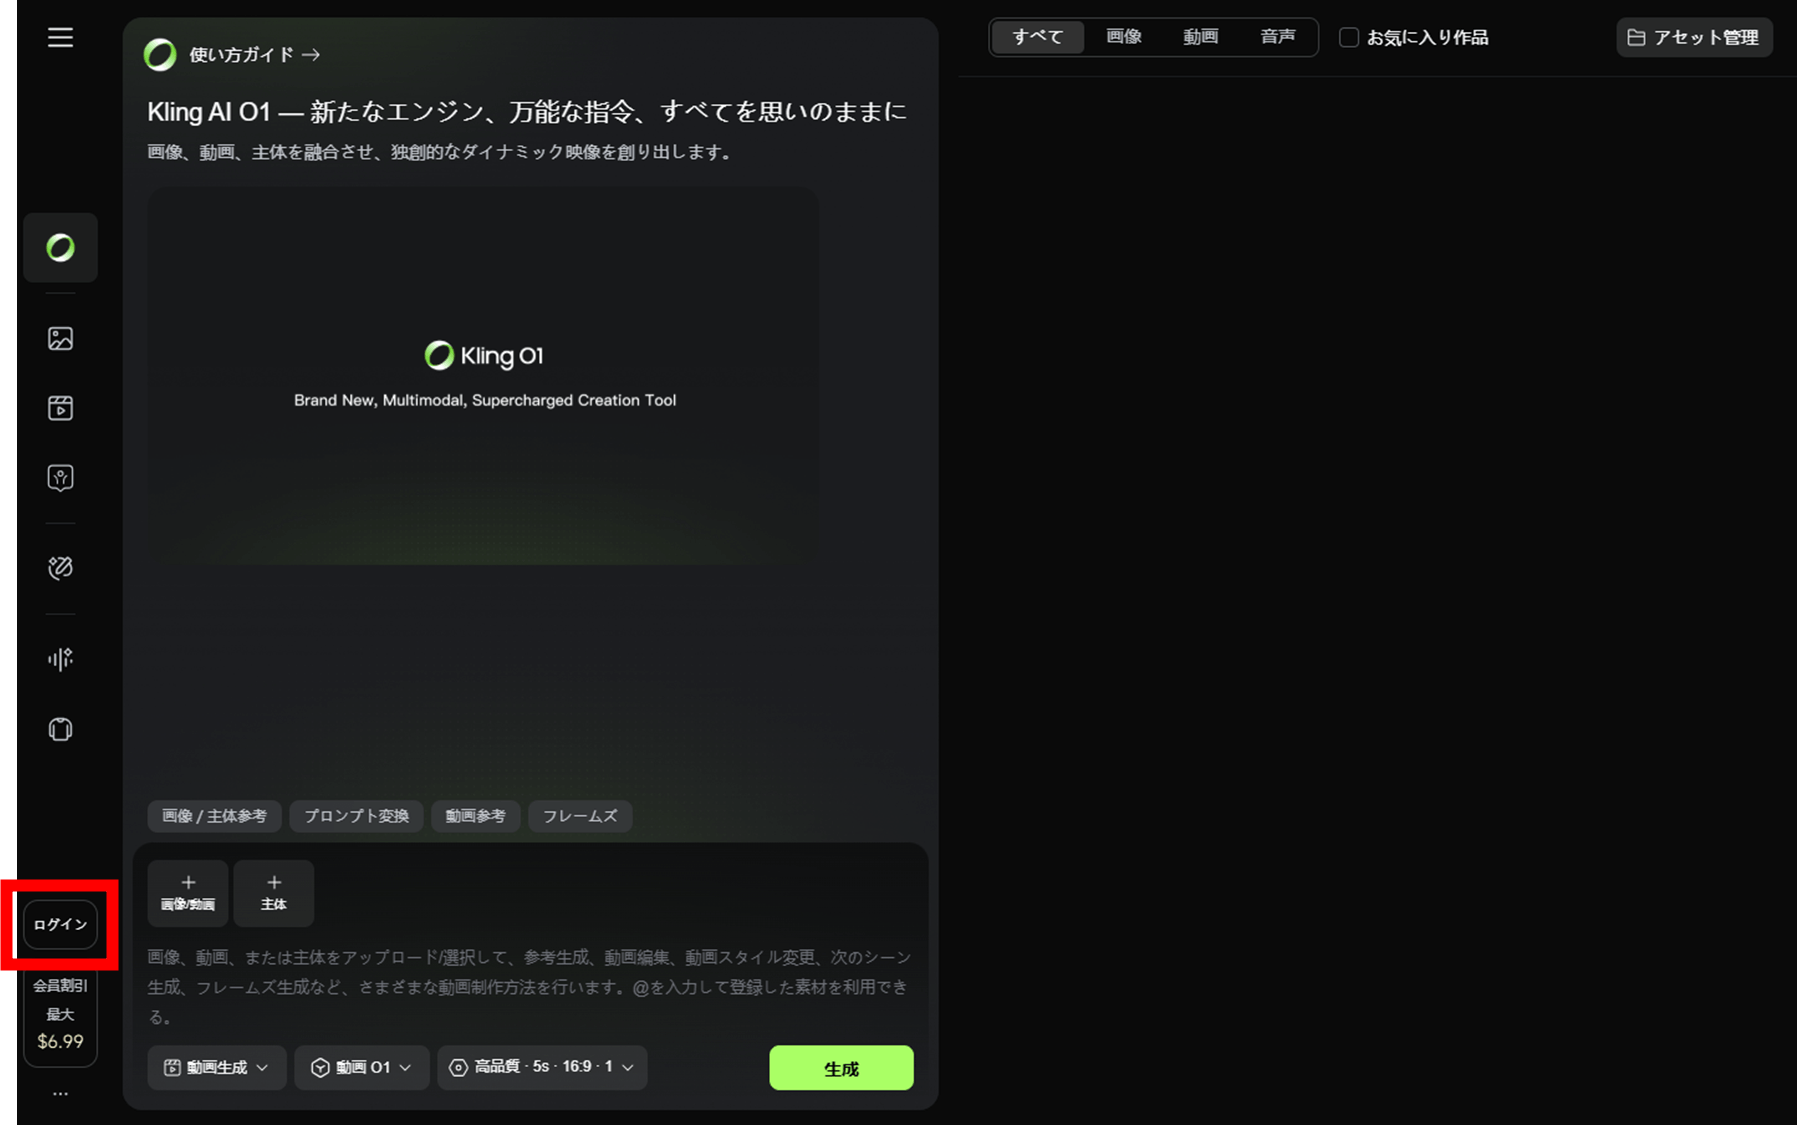Image resolution: width=1797 pixels, height=1125 pixels.
Task: Open the image generation sidebar icon
Action: pyautogui.click(x=60, y=339)
